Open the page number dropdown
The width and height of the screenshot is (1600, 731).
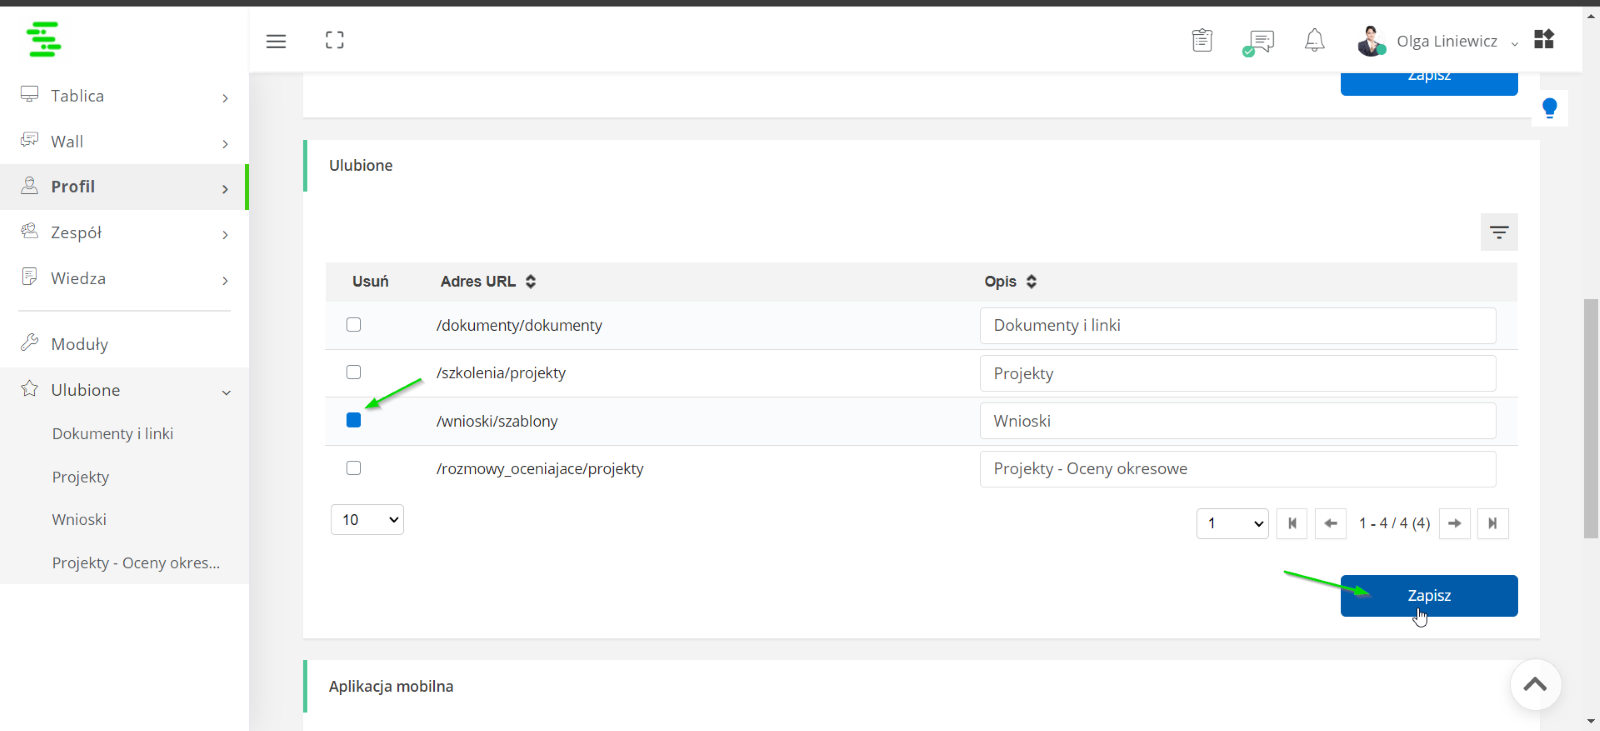pos(1232,523)
